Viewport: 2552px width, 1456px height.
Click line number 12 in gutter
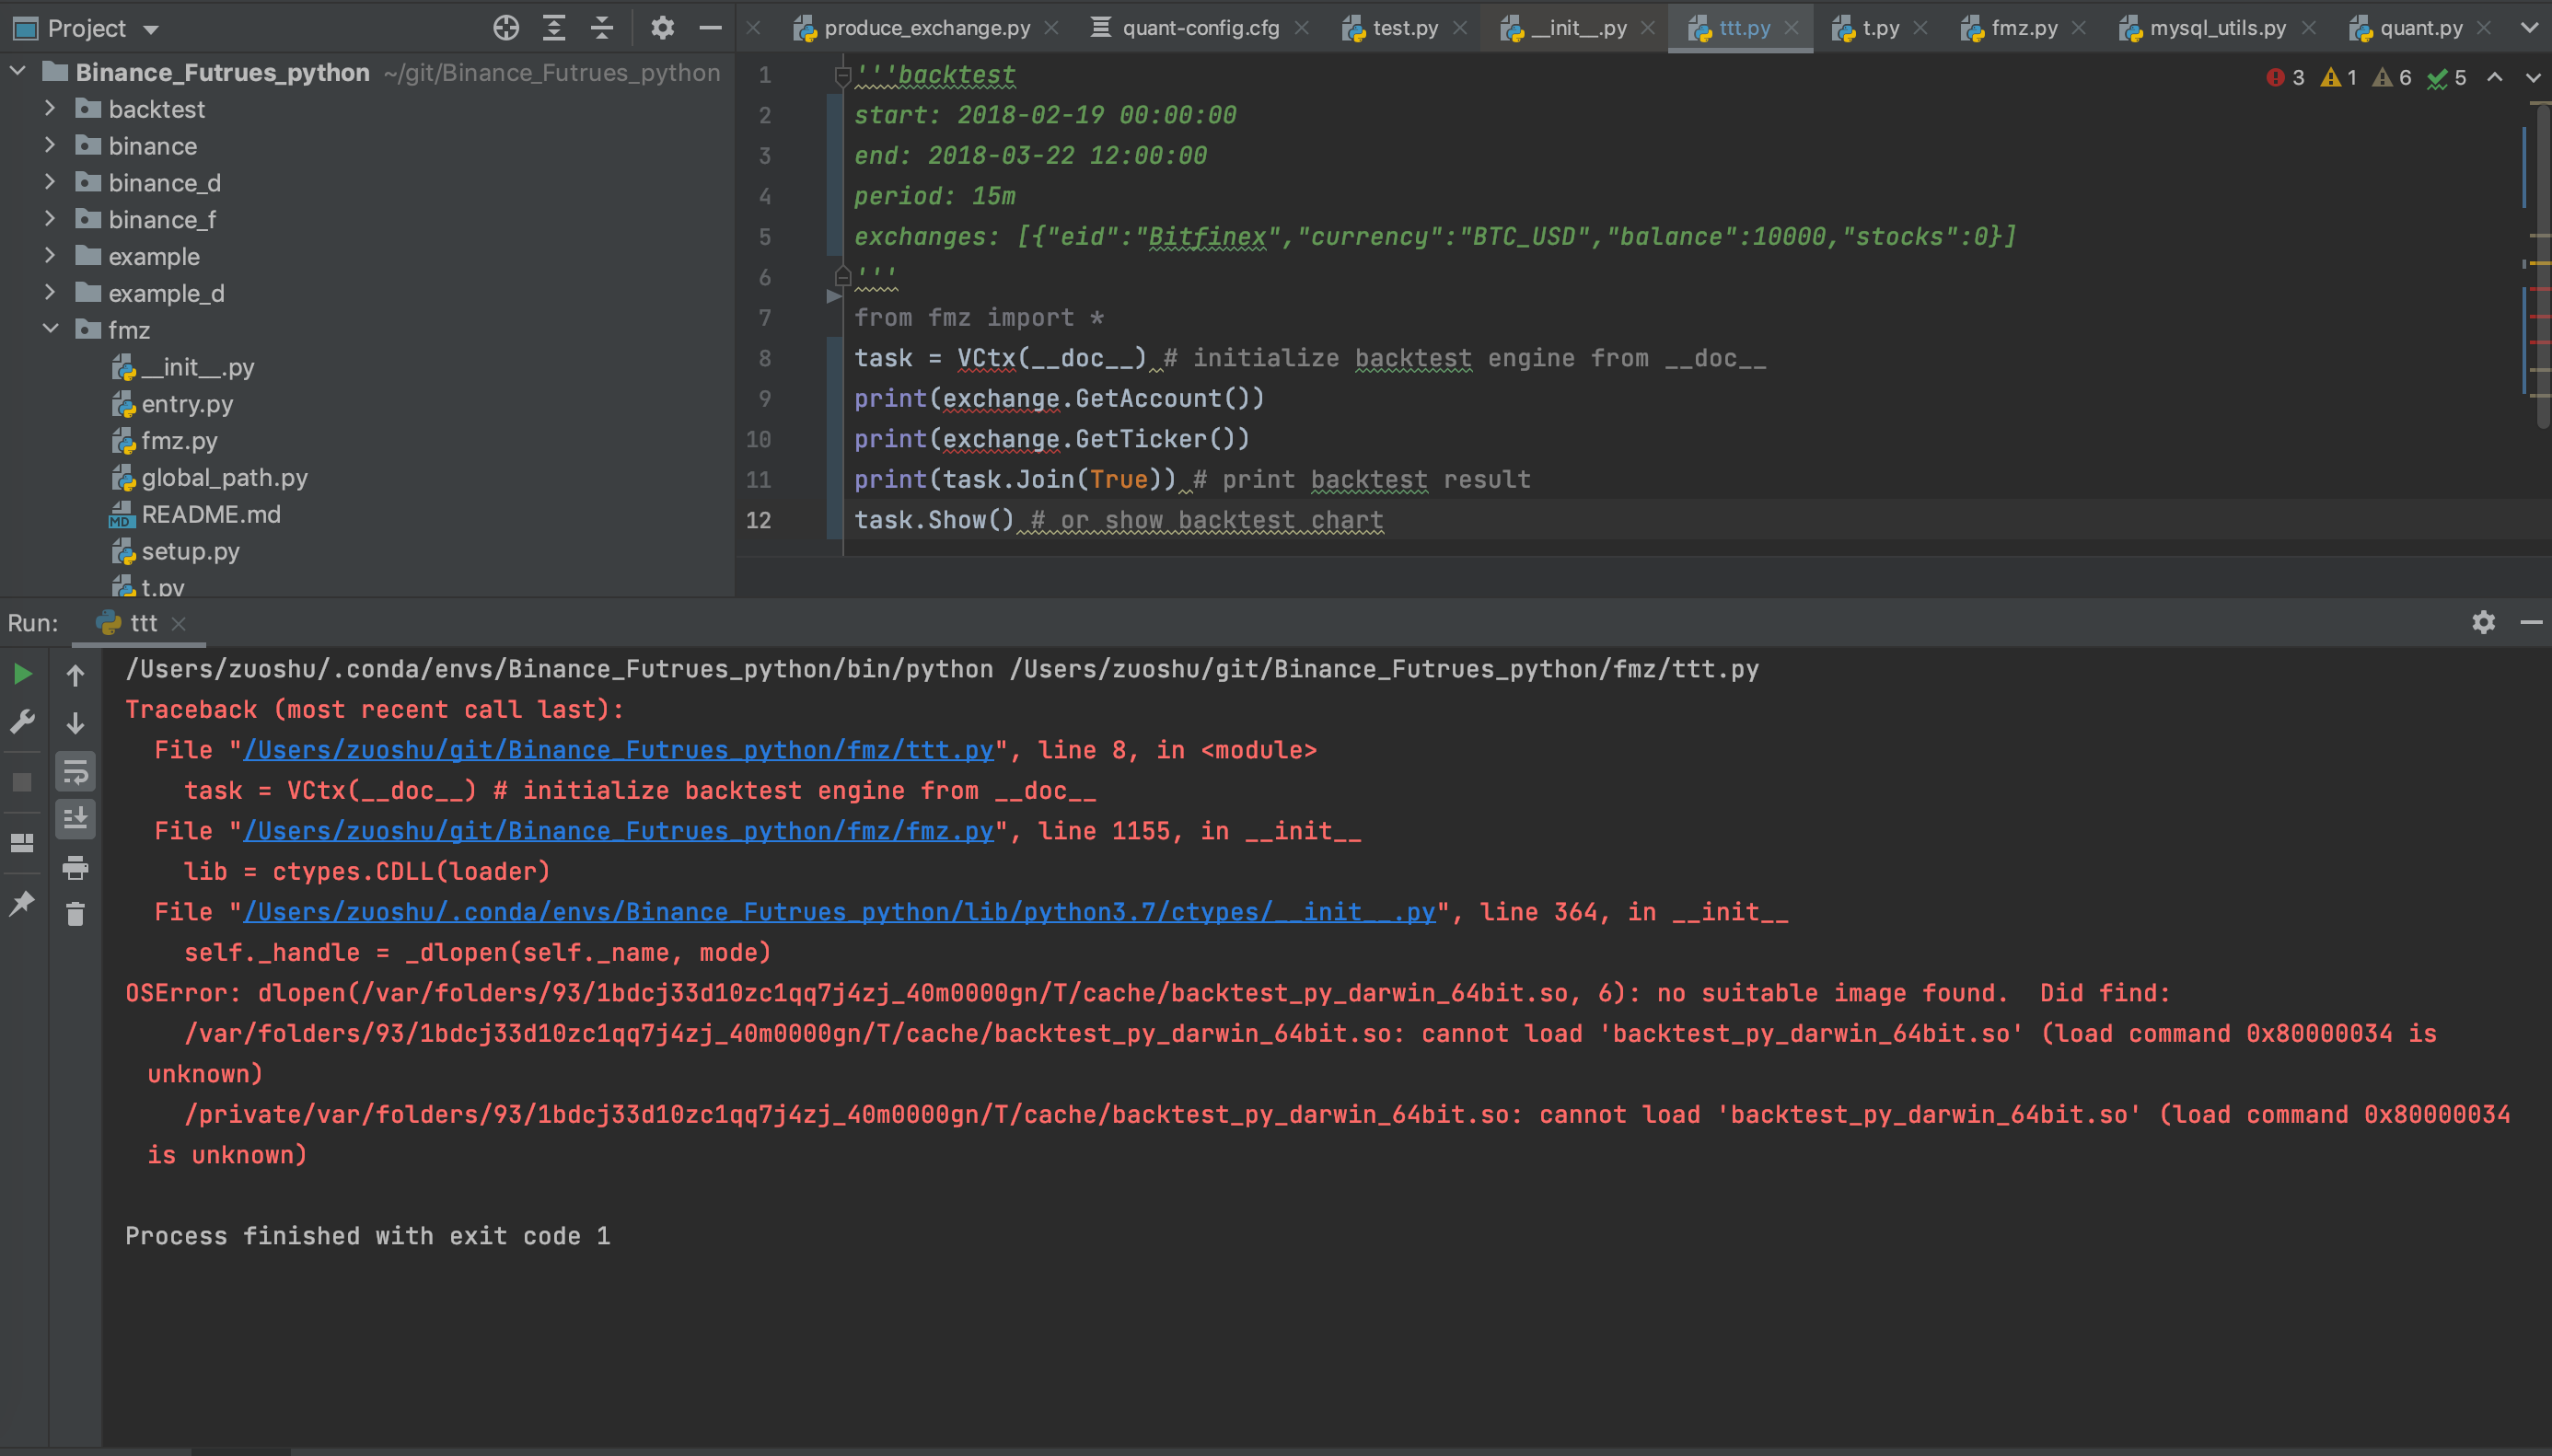coord(759,520)
